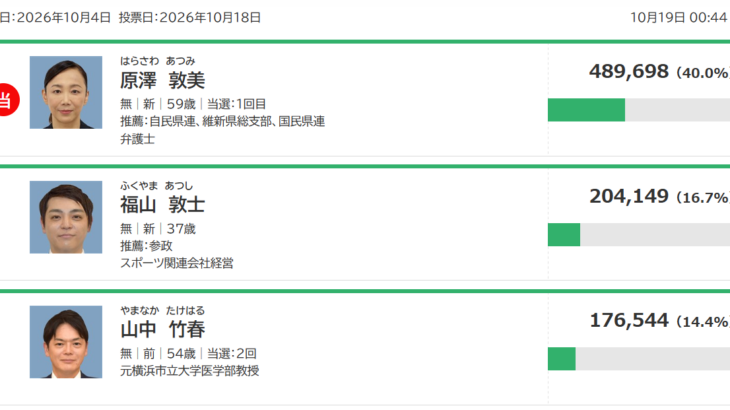Click the 投票日:2026年10月18日 date text
This screenshot has width=730, height=410.
click(189, 18)
